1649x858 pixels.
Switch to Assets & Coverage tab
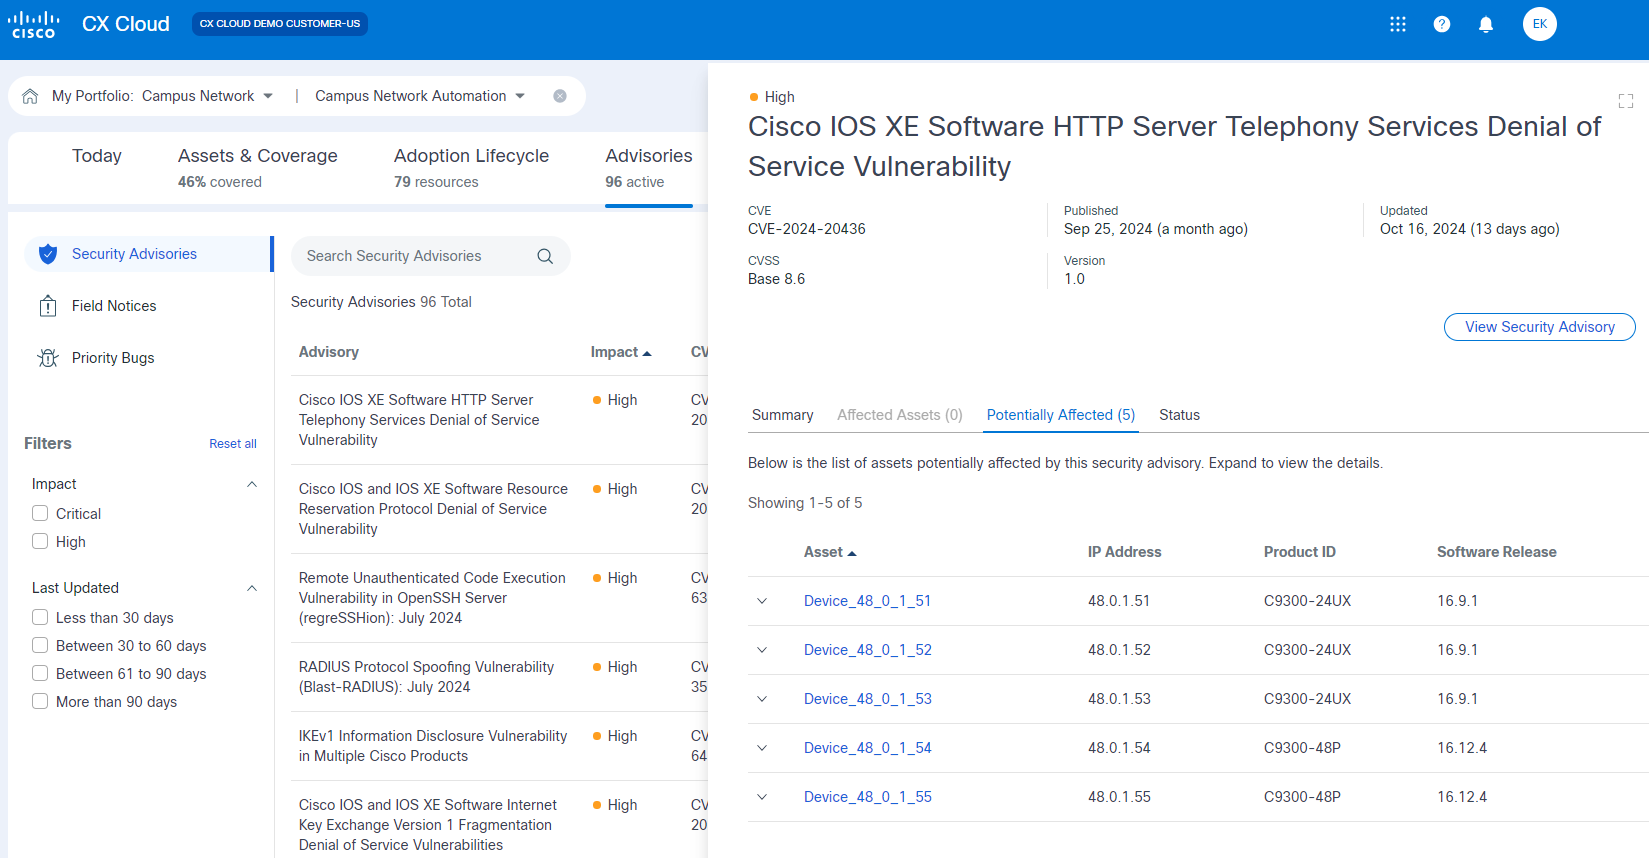click(258, 168)
